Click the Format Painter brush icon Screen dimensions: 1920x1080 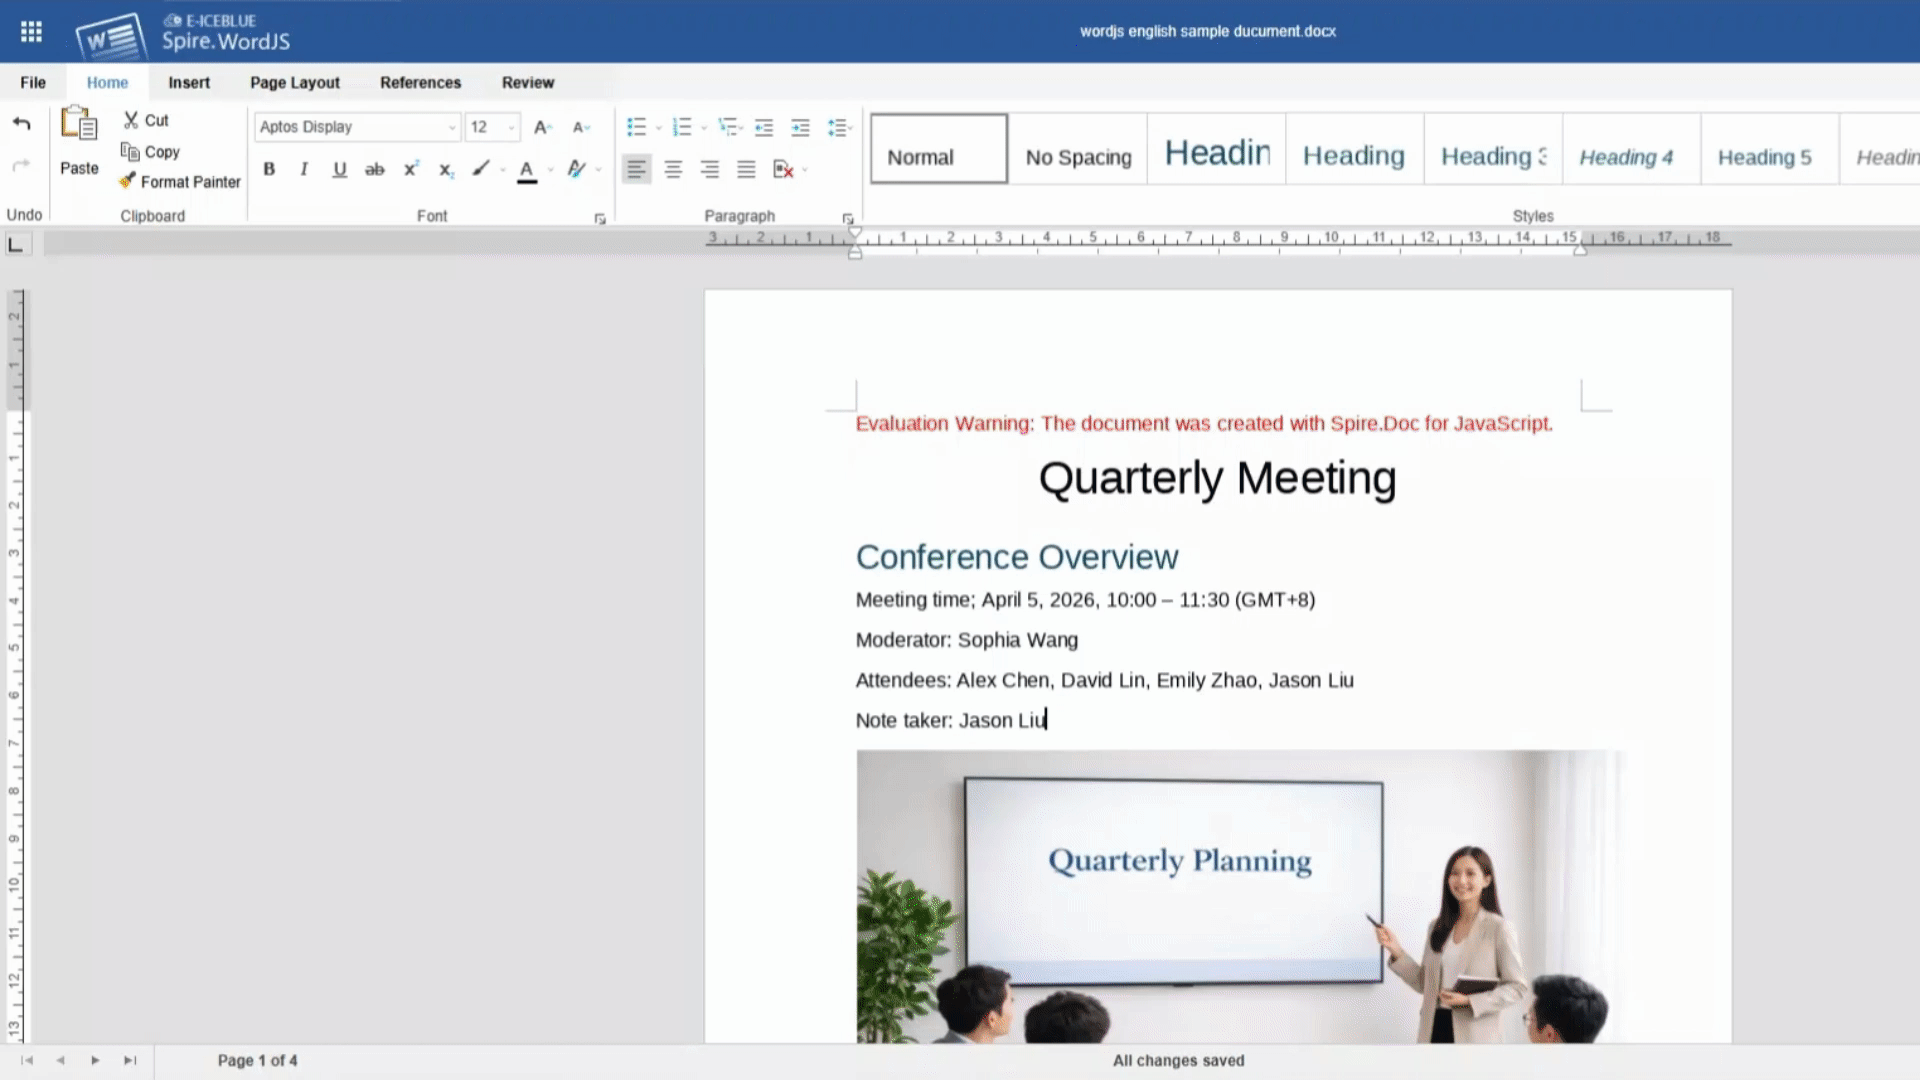[x=127, y=181]
